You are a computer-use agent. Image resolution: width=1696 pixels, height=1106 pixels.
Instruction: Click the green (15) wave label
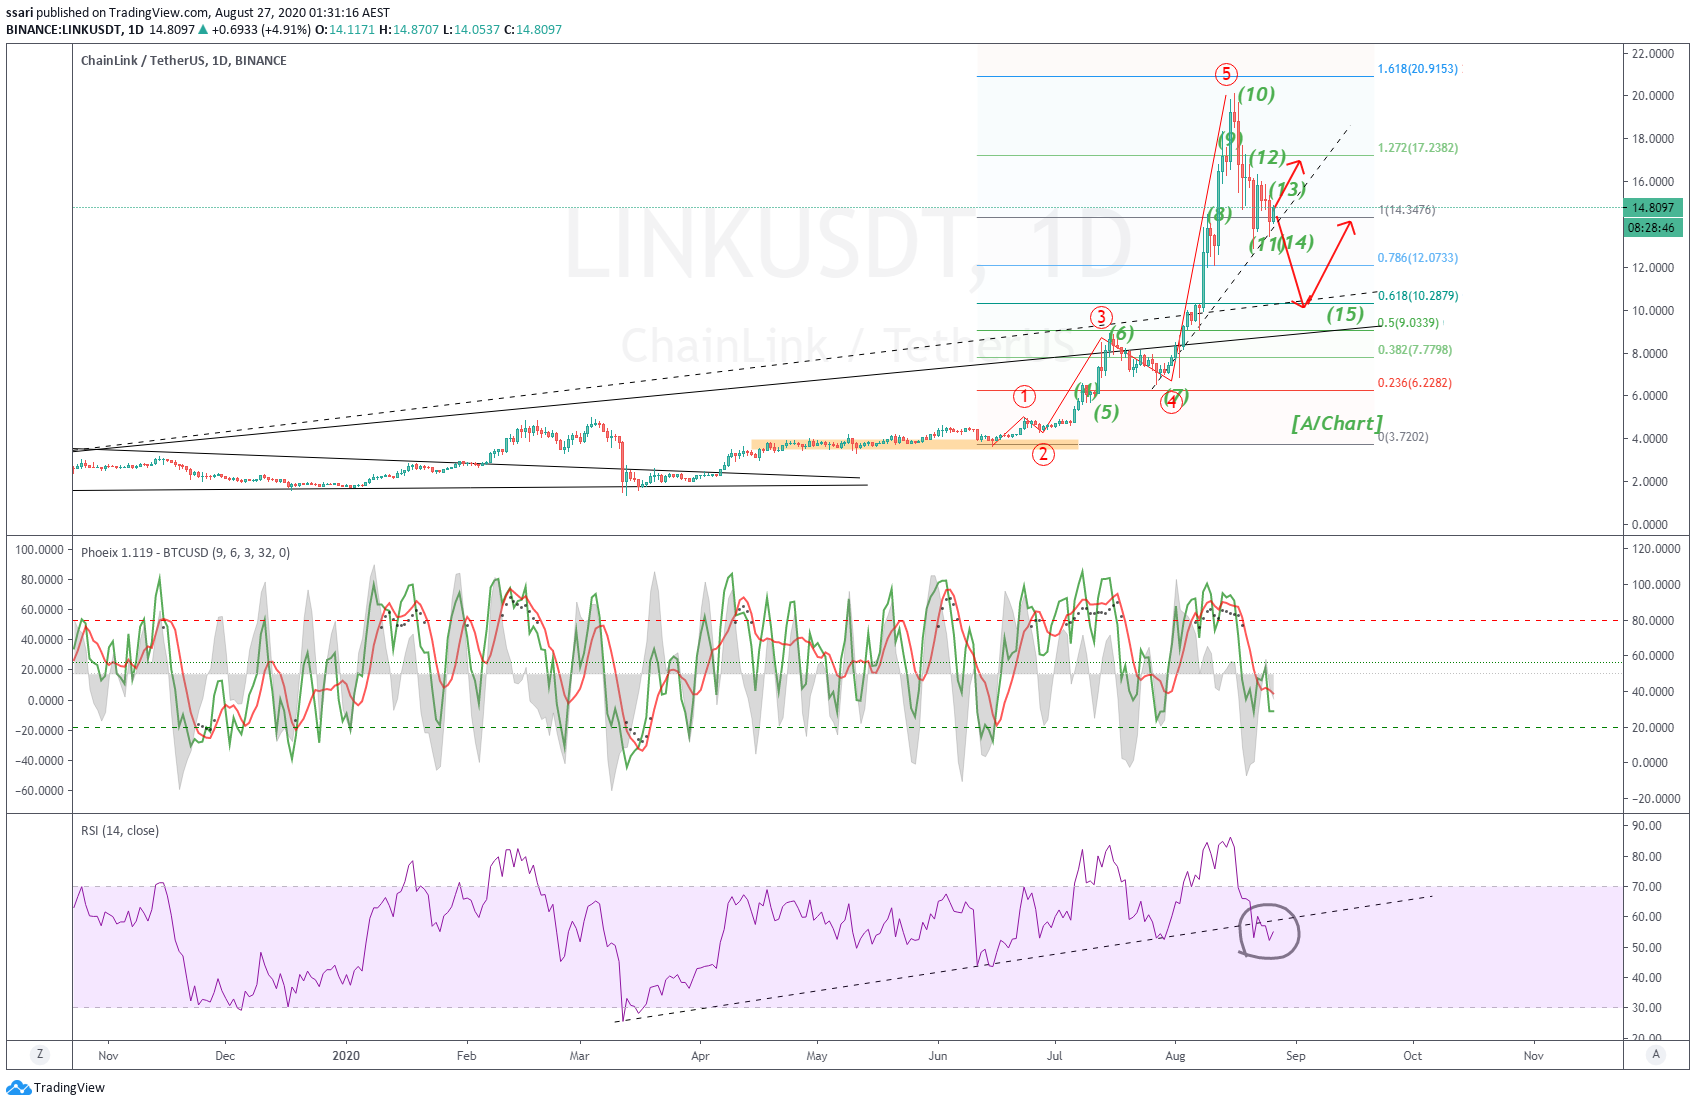pos(1345,314)
